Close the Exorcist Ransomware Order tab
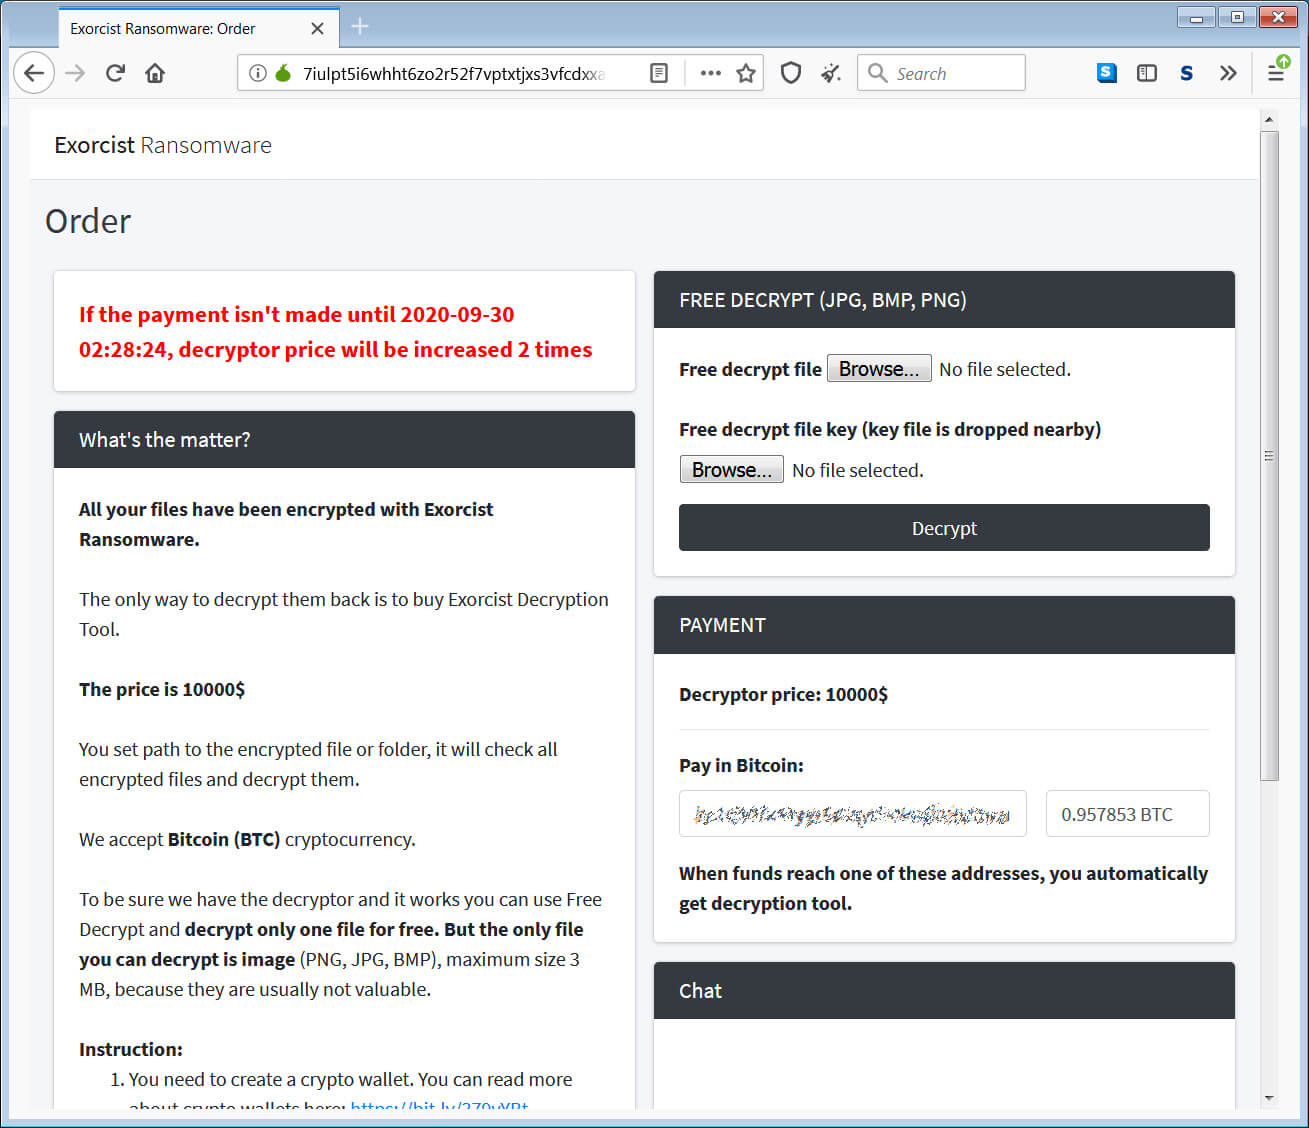 coord(317,28)
